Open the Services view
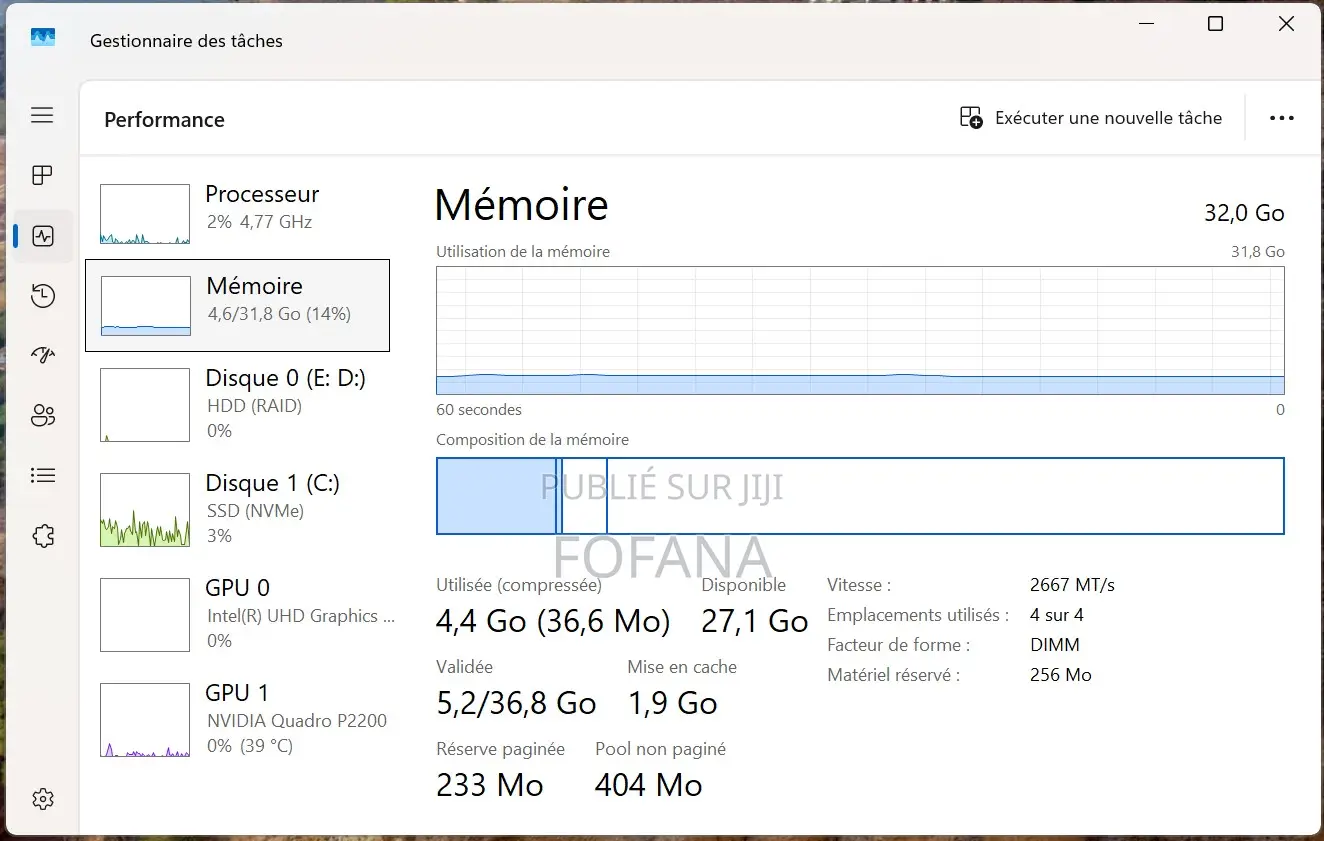This screenshot has height=841, width=1324. click(42, 535)
